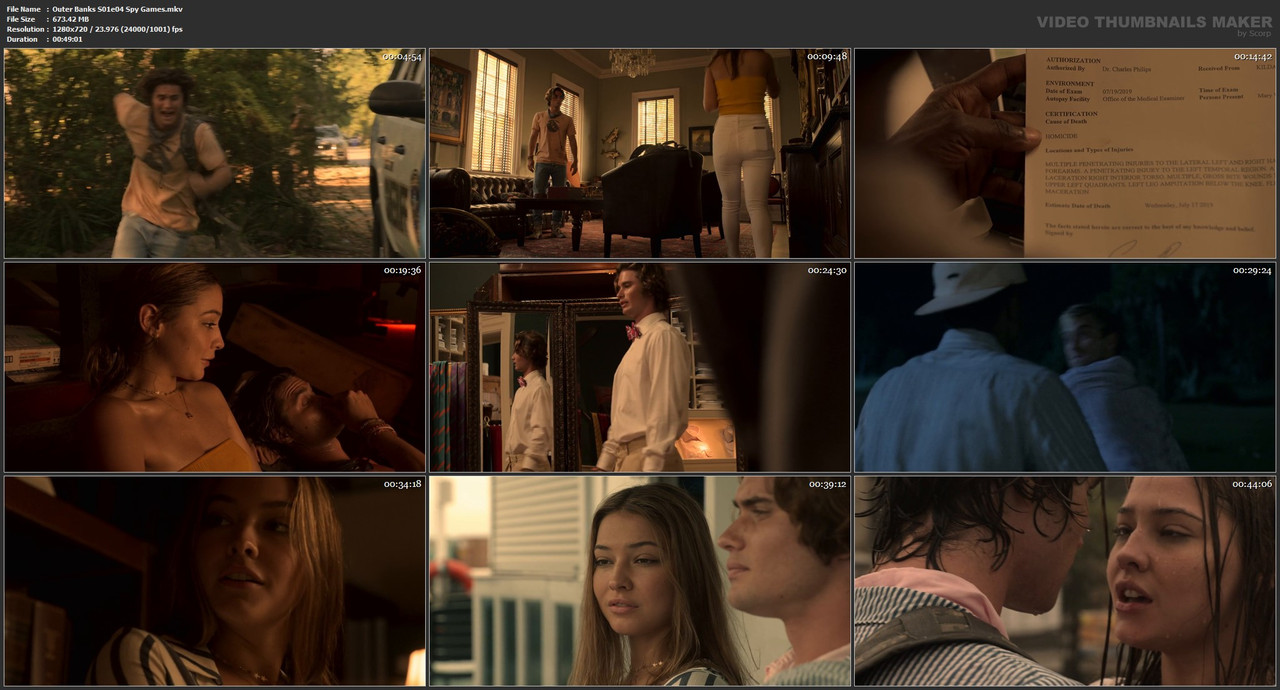Click the resolution value '1280x720 / 23.976 (24000/1001) fps'
The width and height of the screenshot is (1280, 690).
coord(118,29)
